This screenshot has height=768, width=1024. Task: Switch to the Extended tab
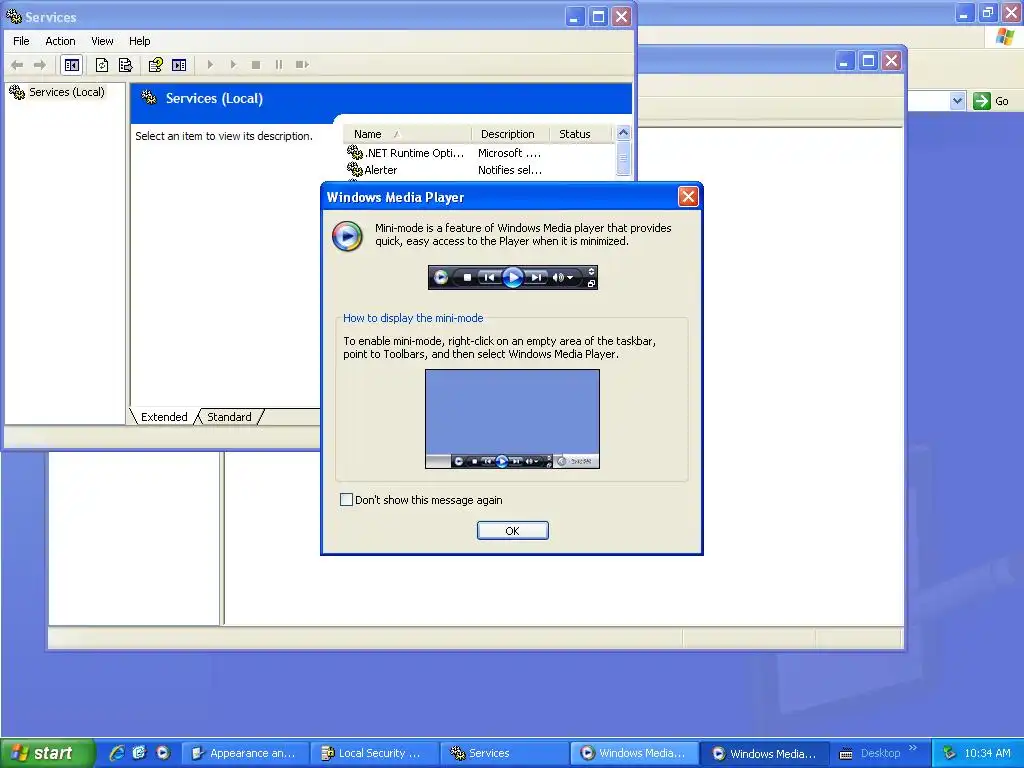click(x=164, y=417)
